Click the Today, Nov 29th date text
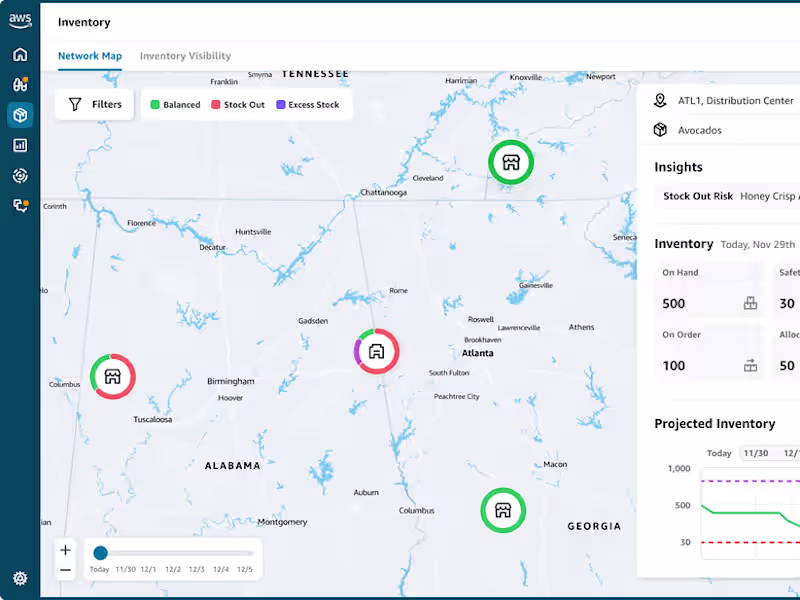 (x=758, y=244)
